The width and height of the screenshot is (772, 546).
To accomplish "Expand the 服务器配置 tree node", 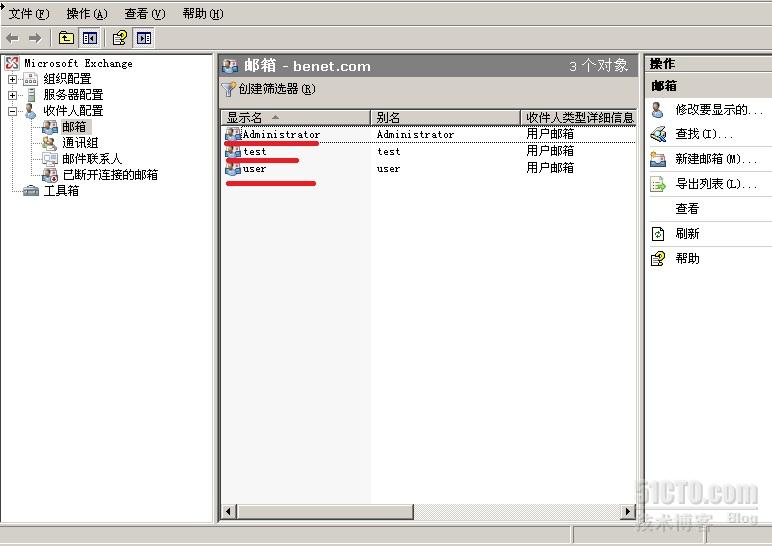I will pyautogui.click(x=12, y=95).
